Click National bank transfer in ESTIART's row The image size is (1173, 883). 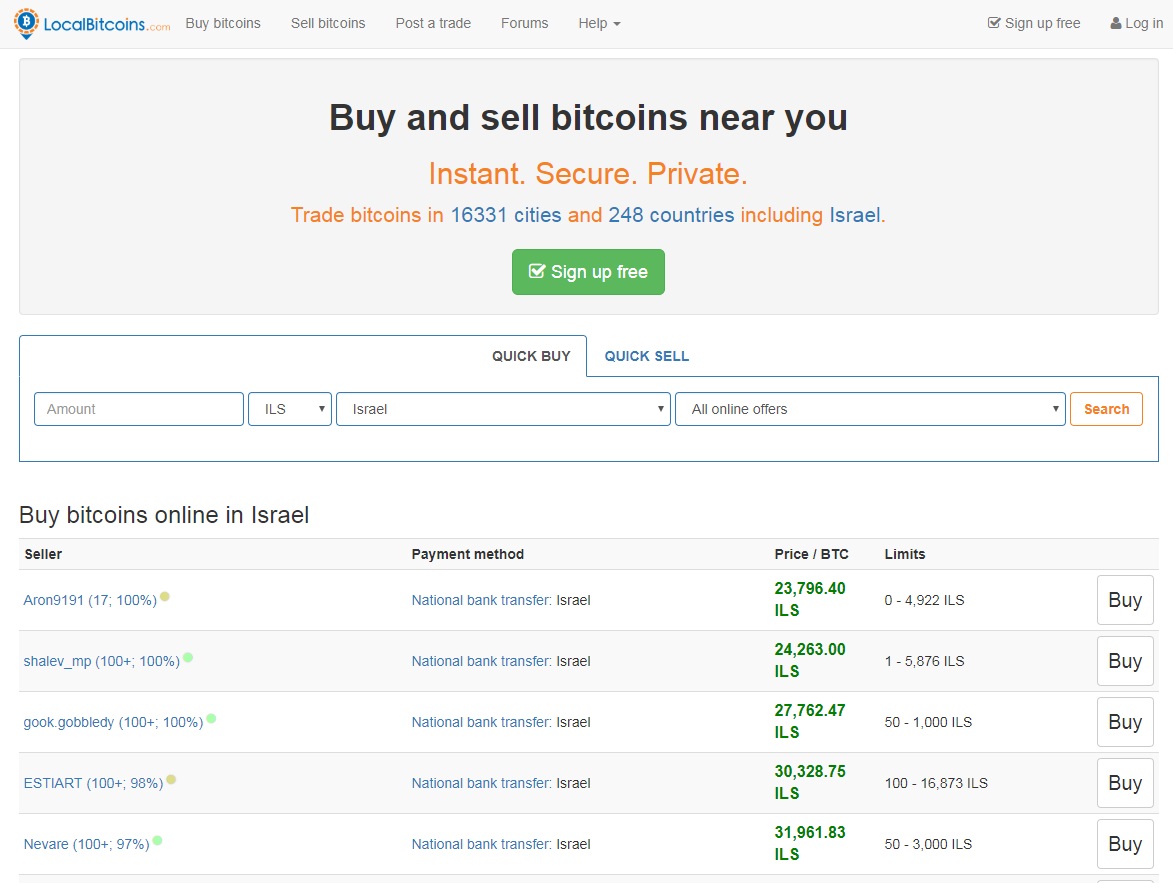coord(481,783)
